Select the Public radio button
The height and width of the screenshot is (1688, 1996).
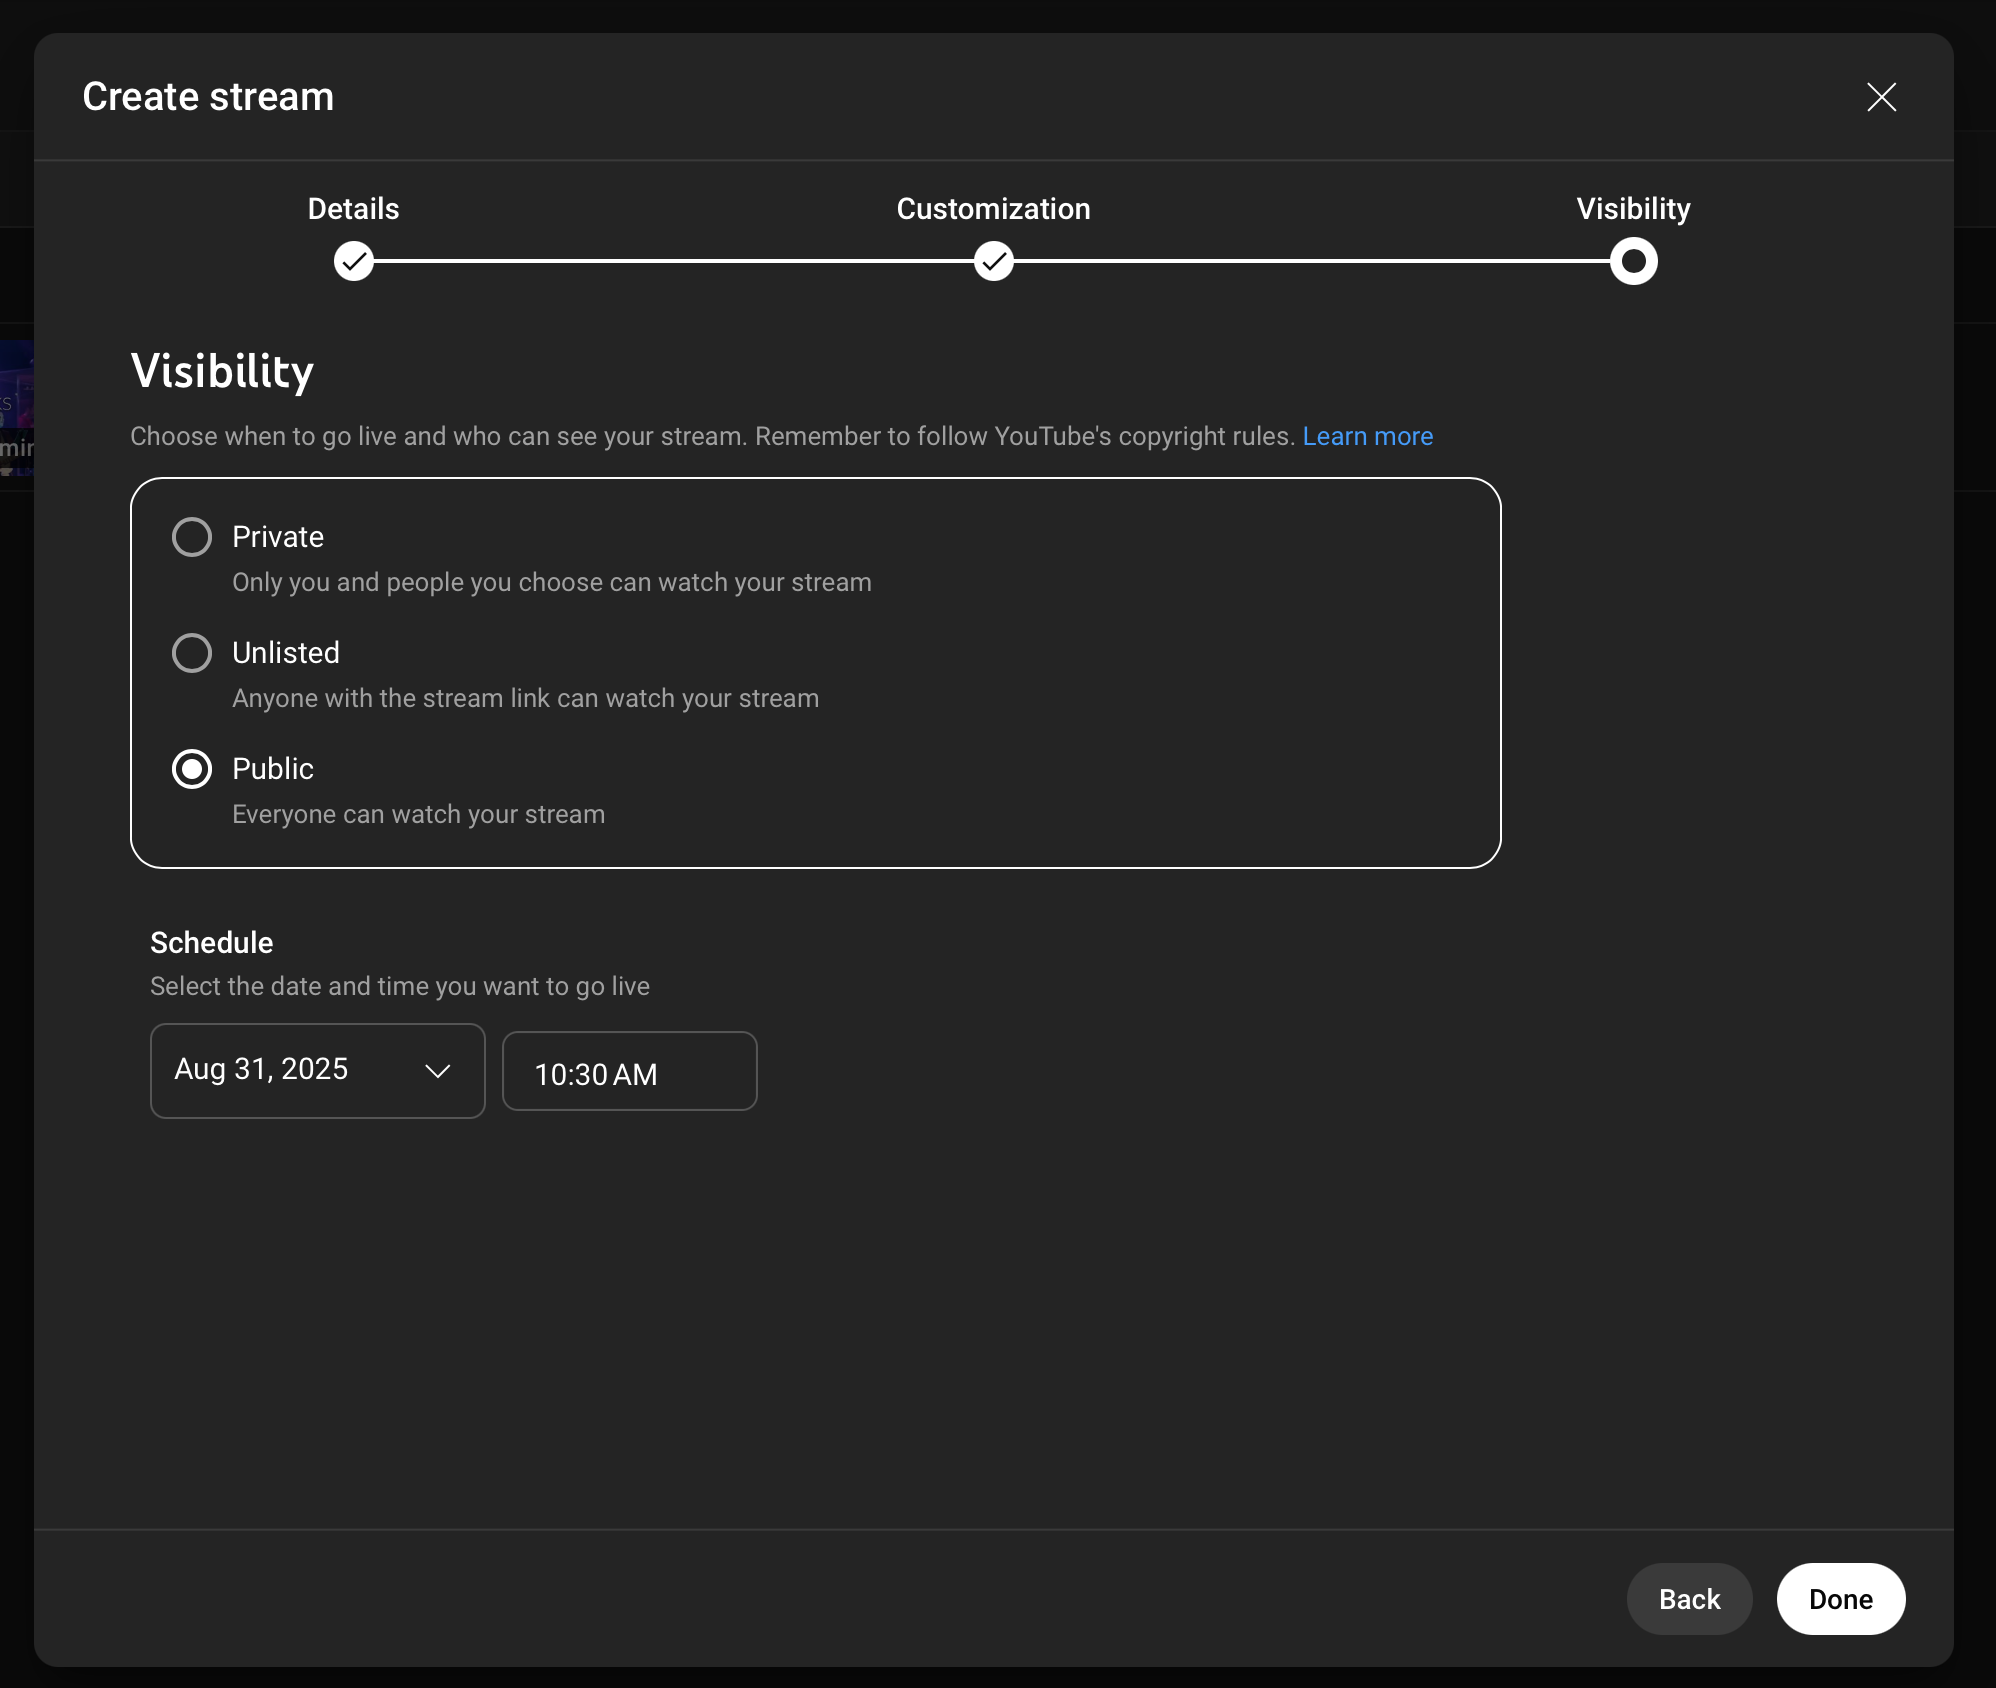[192, 769]
